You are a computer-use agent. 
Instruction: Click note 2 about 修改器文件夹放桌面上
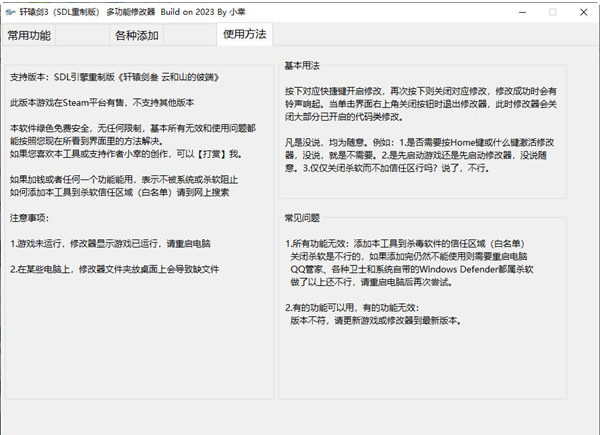[115, 269]
